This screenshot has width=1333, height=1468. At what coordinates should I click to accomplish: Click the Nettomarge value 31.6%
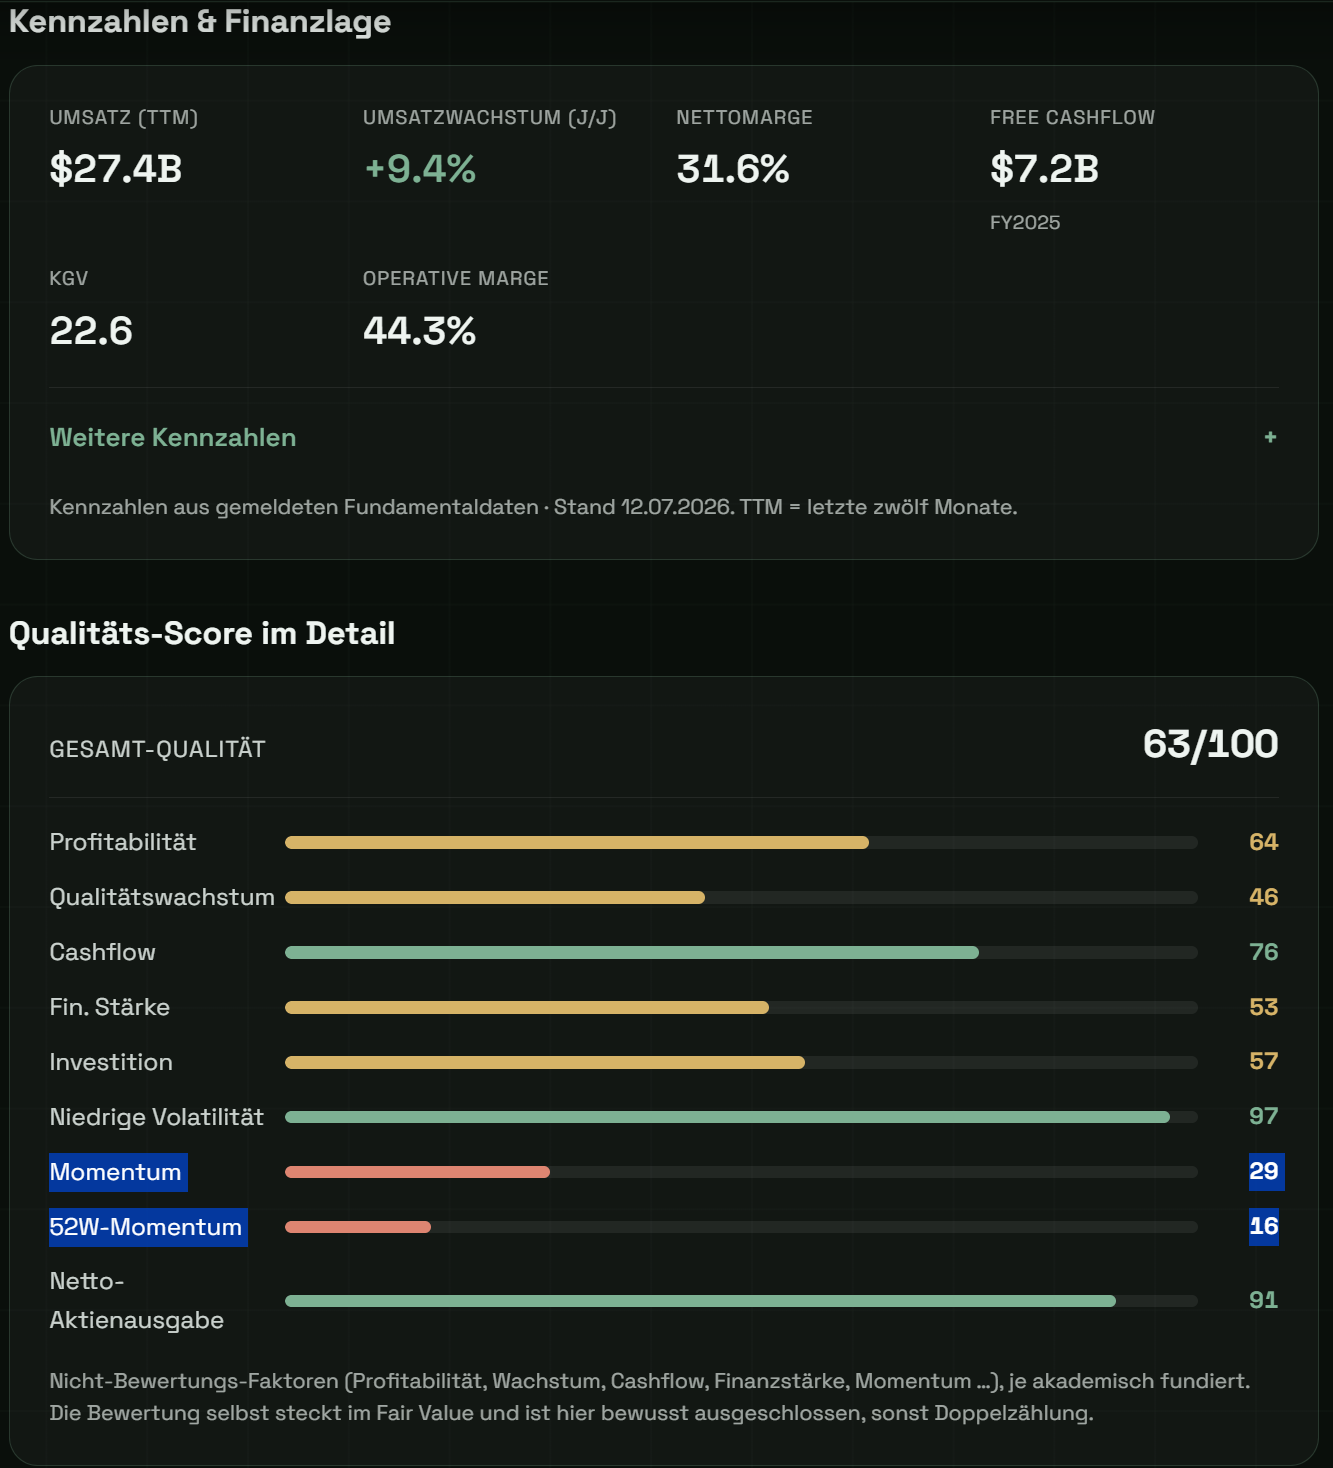733,169
